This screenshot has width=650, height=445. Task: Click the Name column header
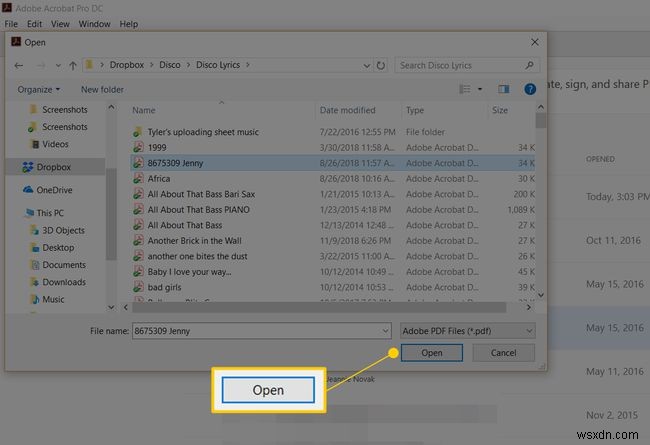(x=143, y=110)
